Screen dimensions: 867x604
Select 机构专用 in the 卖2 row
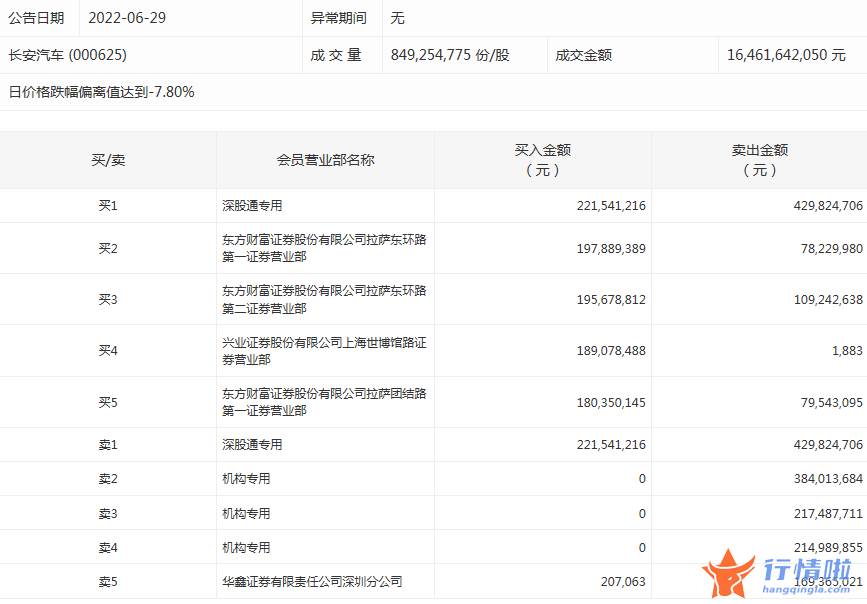click(246, 479)
